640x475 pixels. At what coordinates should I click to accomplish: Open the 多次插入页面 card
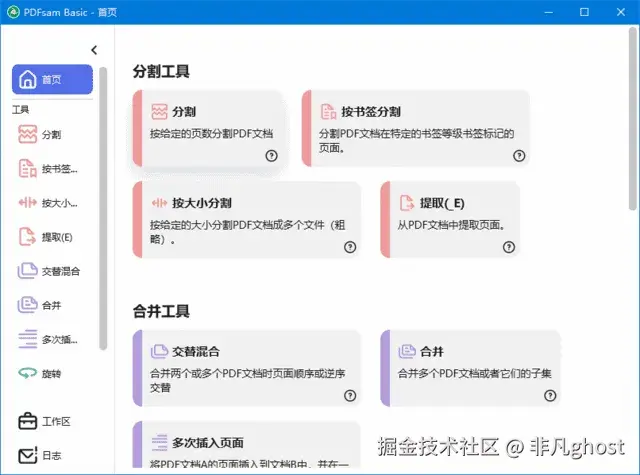[x=247, y=445]
